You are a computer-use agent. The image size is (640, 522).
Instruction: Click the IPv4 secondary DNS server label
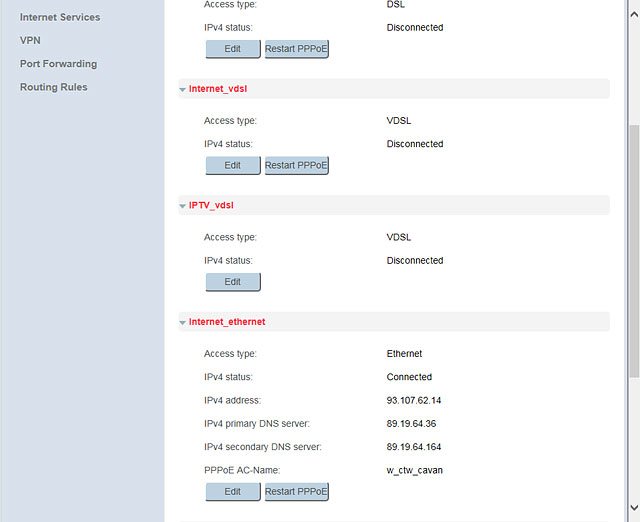pyautogui.click(x=263, y=447)
